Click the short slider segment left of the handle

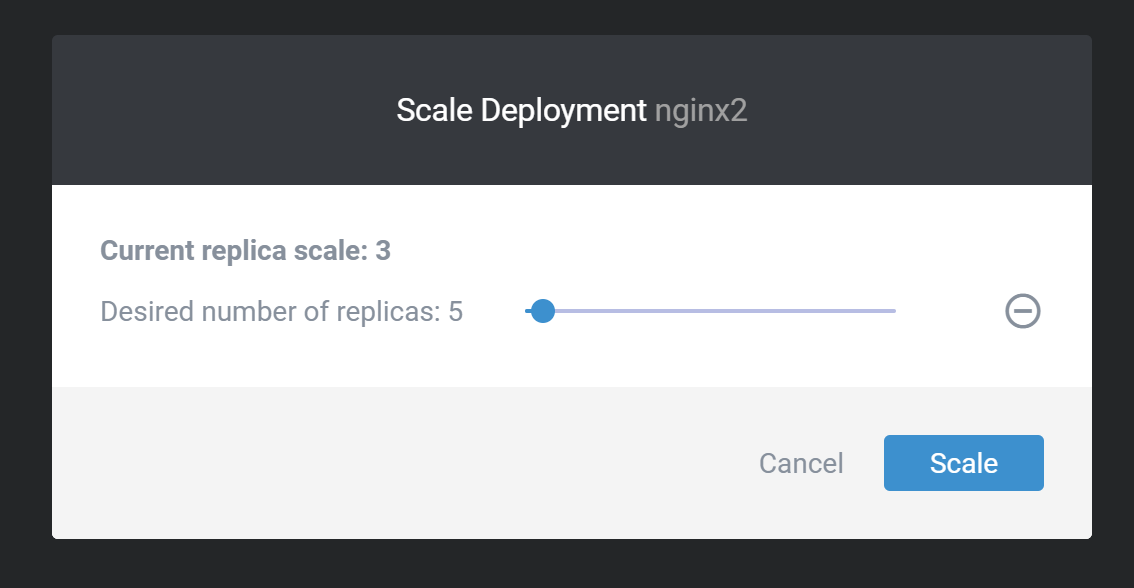528,311
